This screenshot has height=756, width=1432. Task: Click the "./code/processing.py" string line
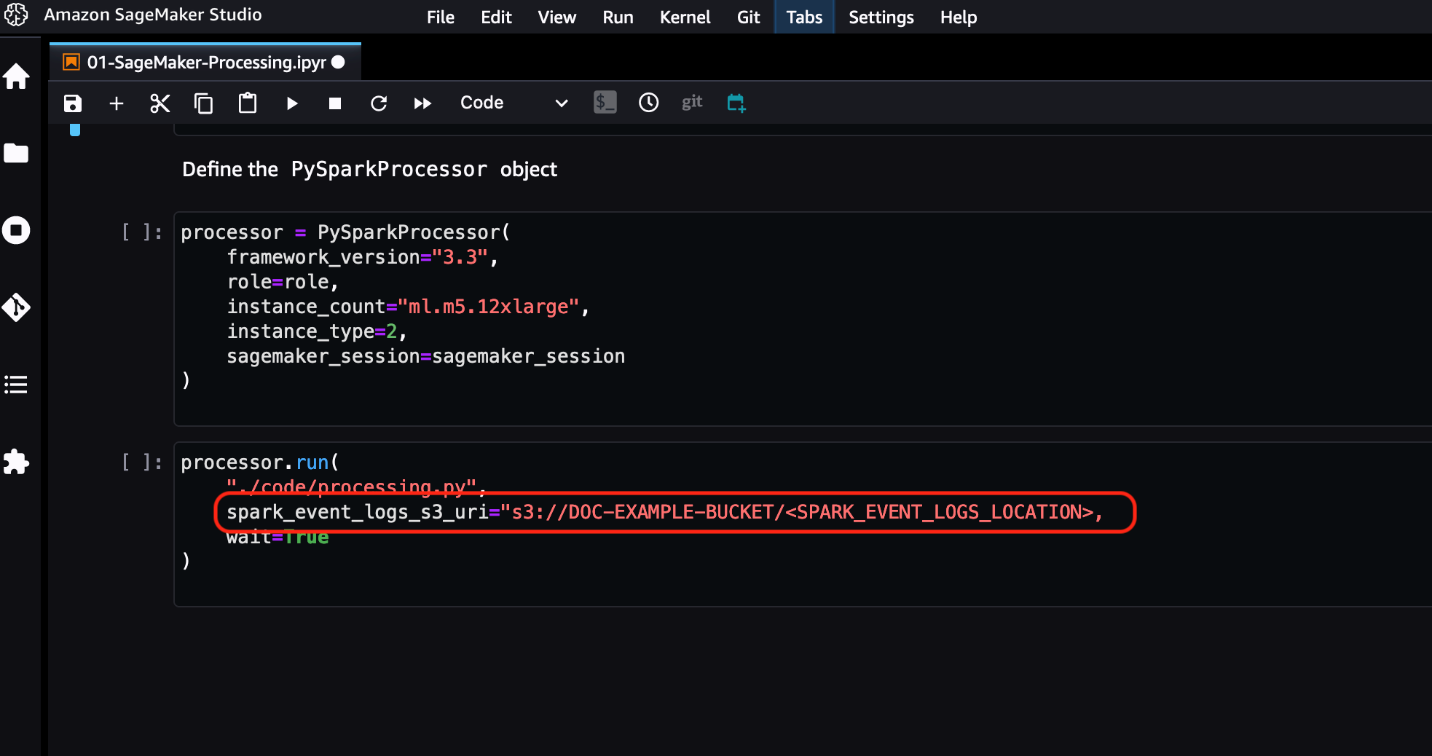[x=356, y=488]
